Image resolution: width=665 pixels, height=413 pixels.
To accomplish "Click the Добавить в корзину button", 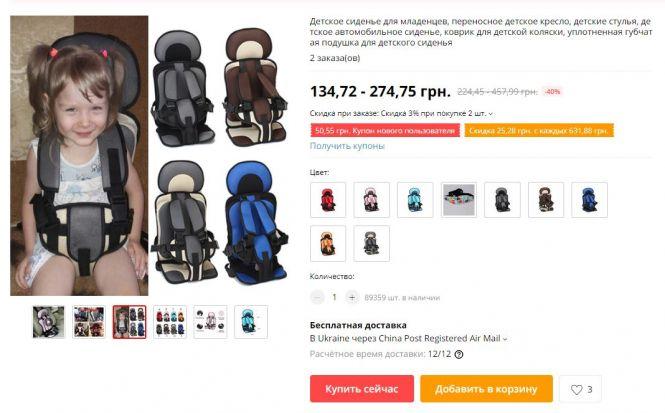I will (486, 388).
